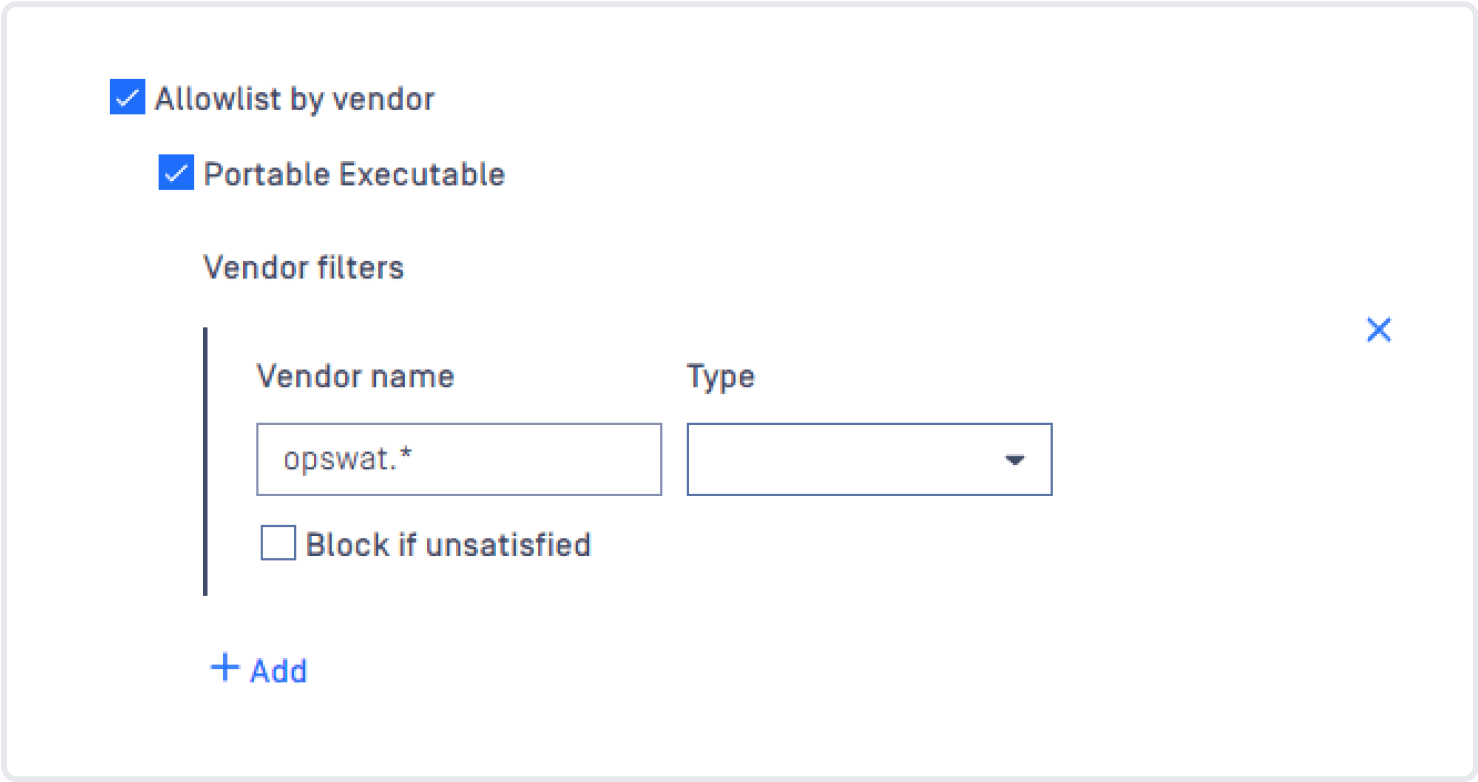The height and width of the screenshot is (782, 1478).
Task: Add a new vendor filter entry
Action: tap(258, 669)
